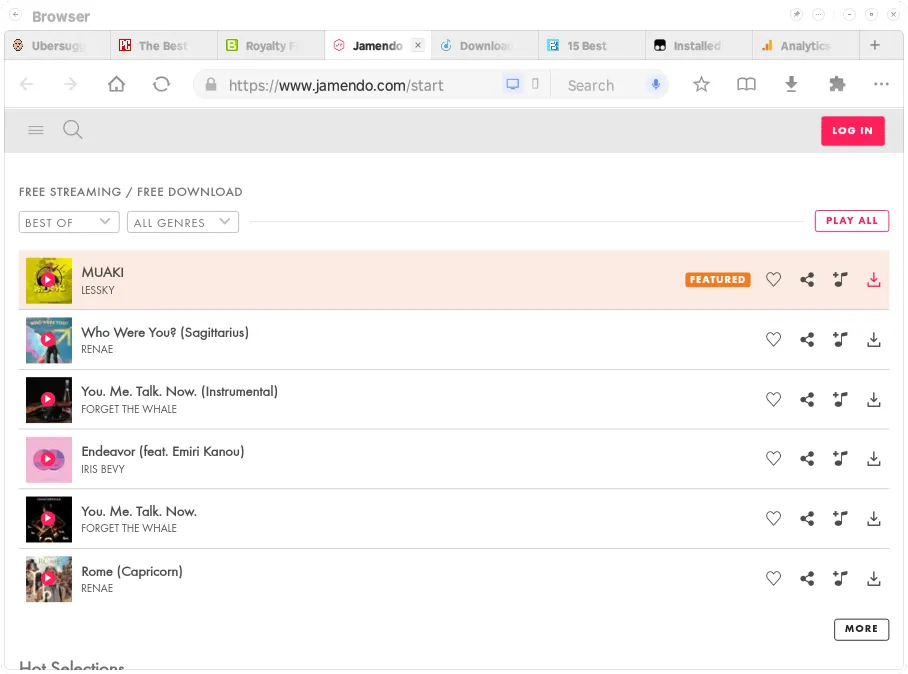
Task: Close the Jamendo tab
Action: tap(418, 45)
